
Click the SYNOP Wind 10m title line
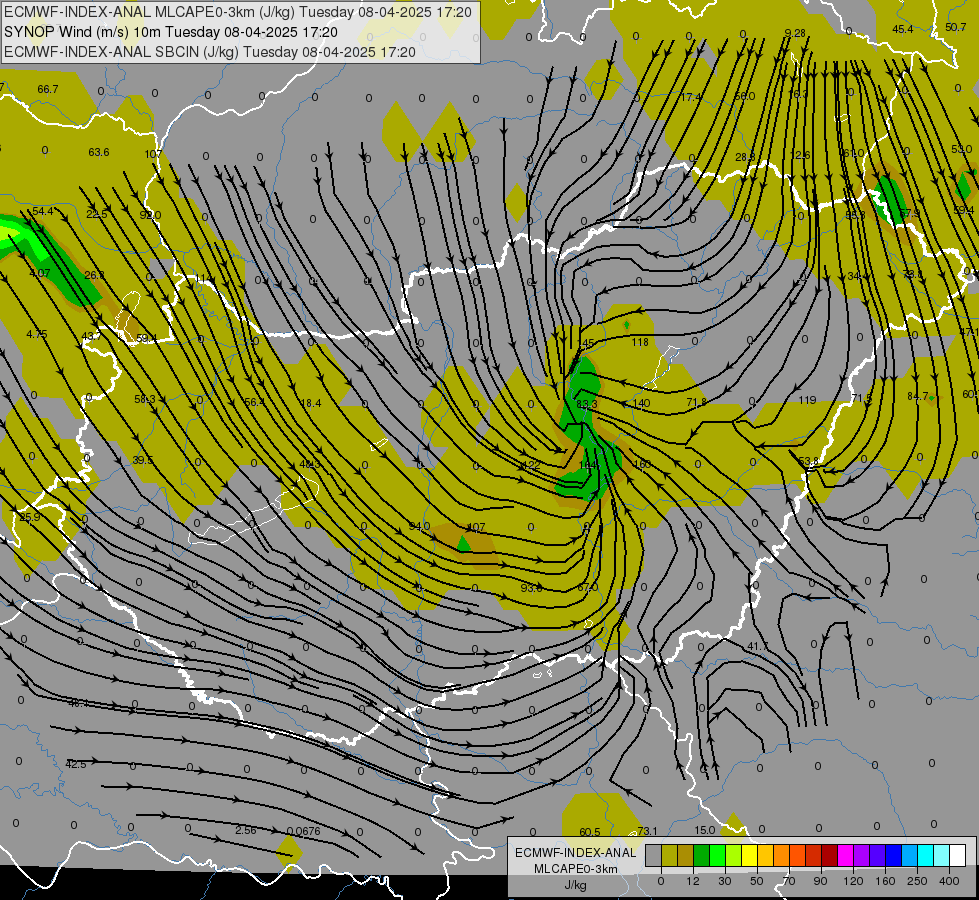point(170,32)
